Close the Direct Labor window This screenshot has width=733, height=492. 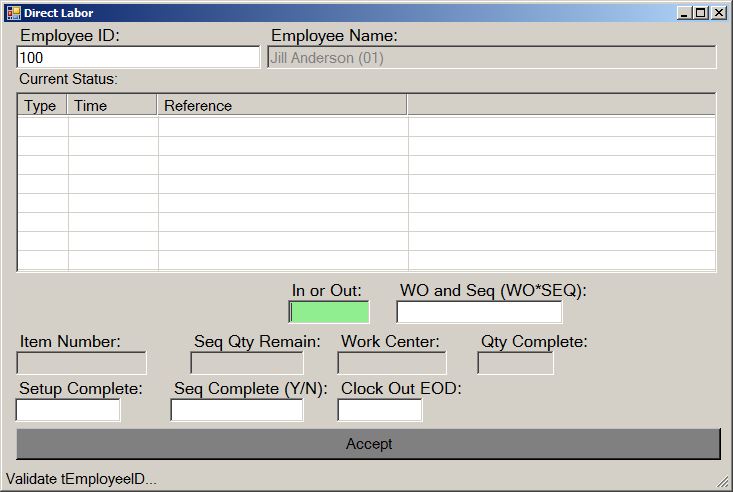coord(717,13)
